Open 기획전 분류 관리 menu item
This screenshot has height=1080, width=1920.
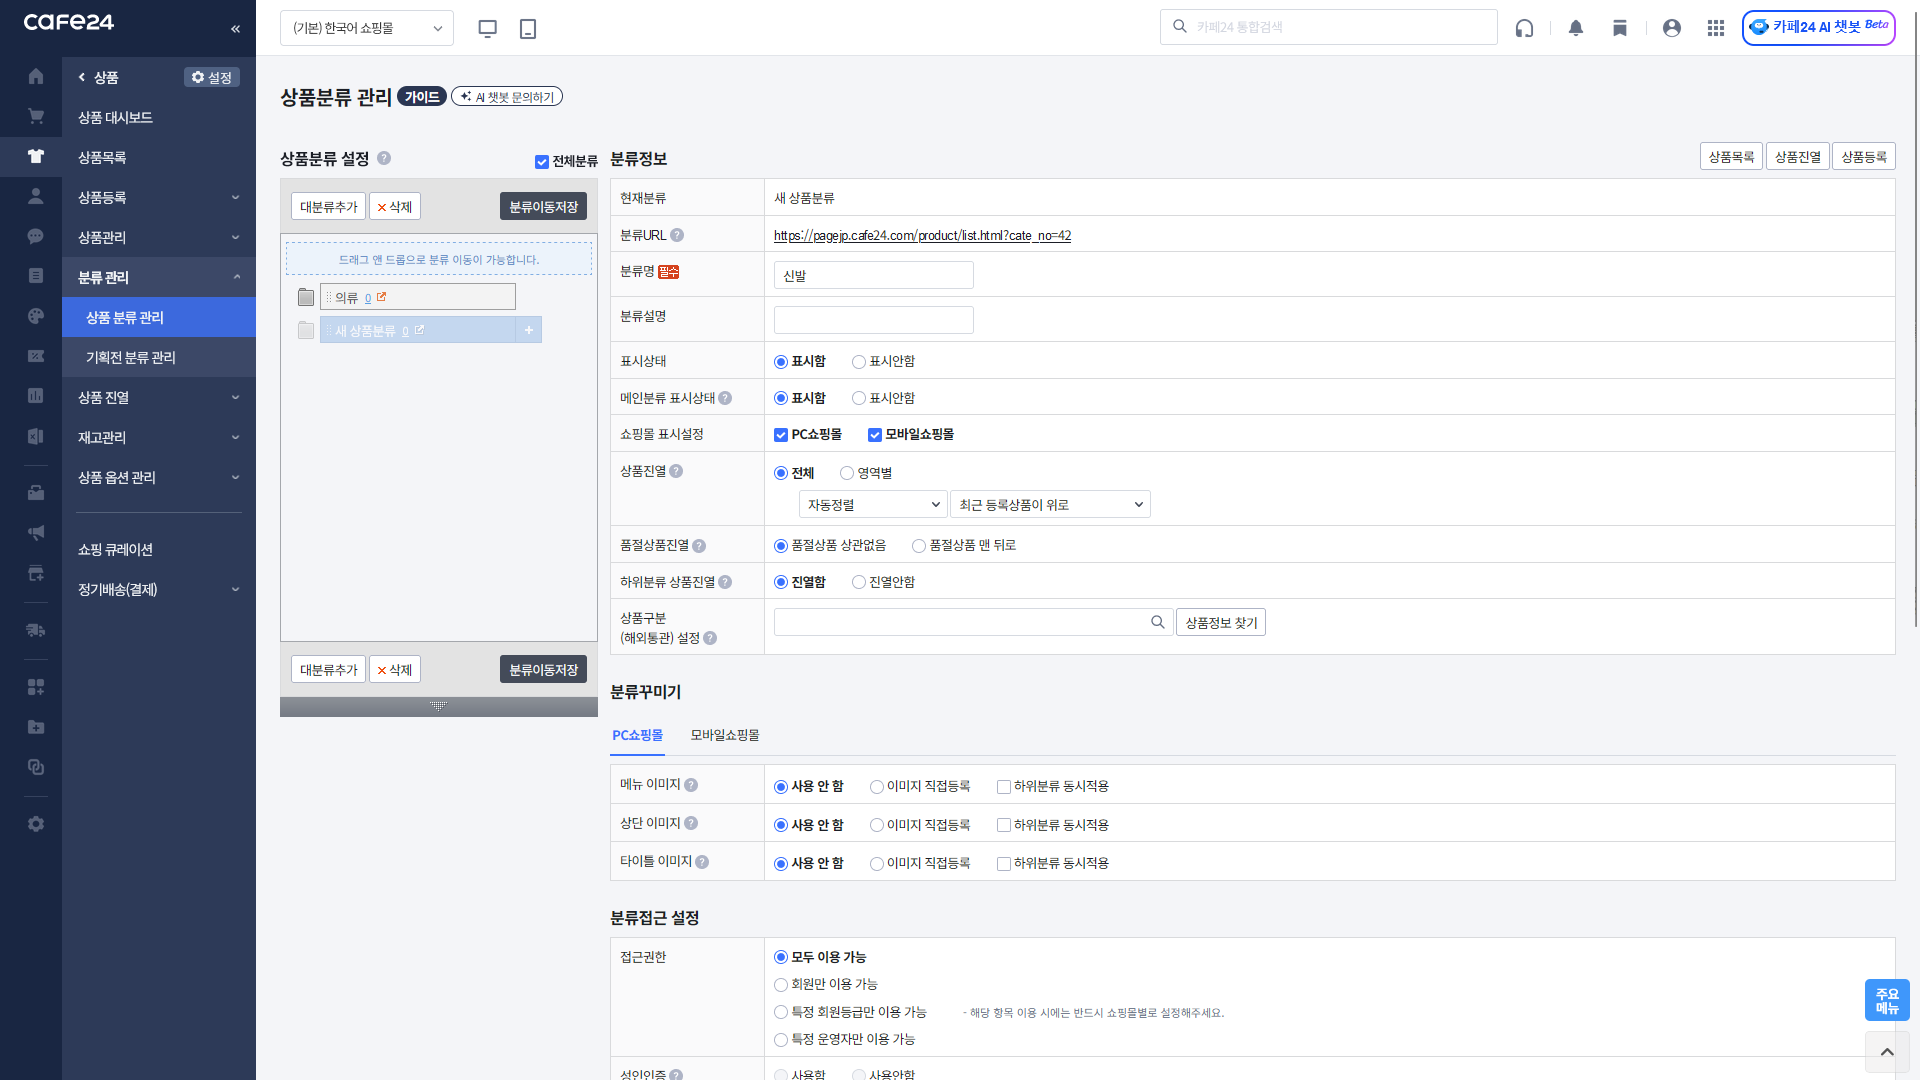[131, 357]
